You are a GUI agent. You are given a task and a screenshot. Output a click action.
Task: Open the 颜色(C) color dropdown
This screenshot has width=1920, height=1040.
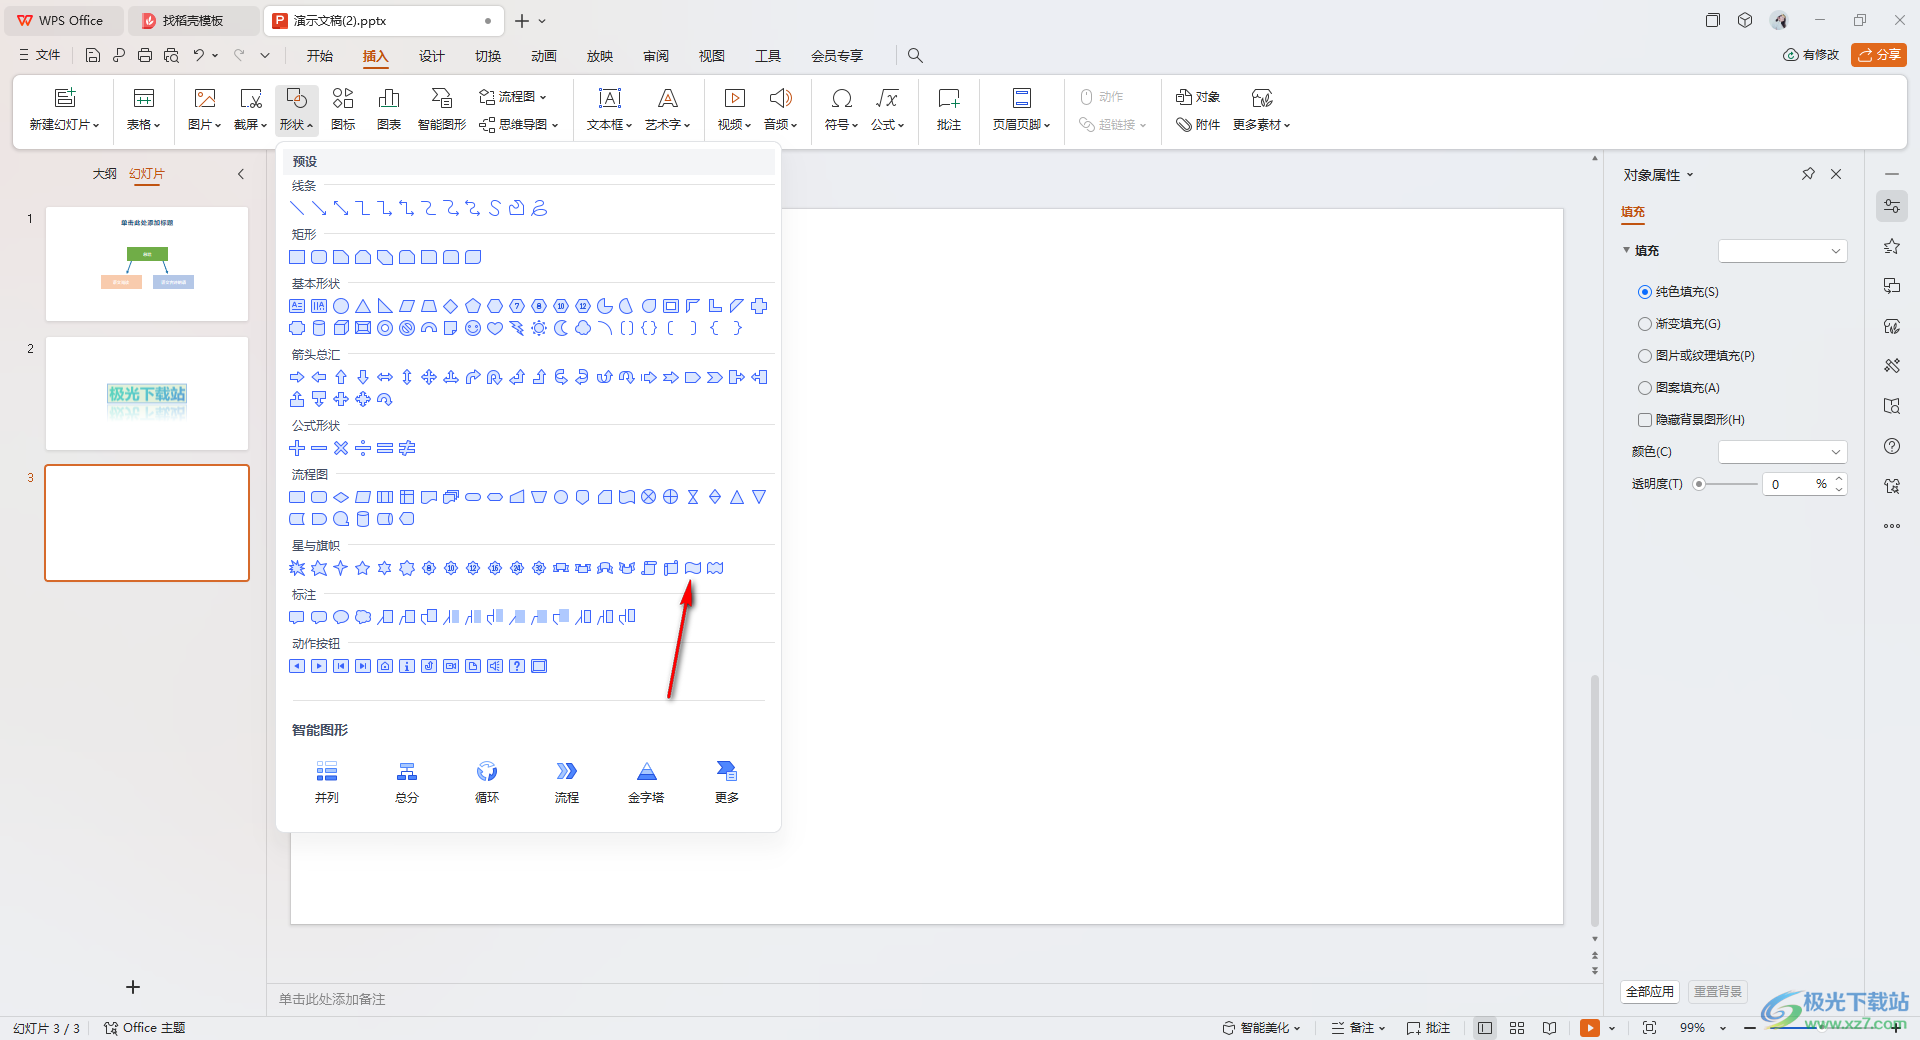[x=1782, y=452]
